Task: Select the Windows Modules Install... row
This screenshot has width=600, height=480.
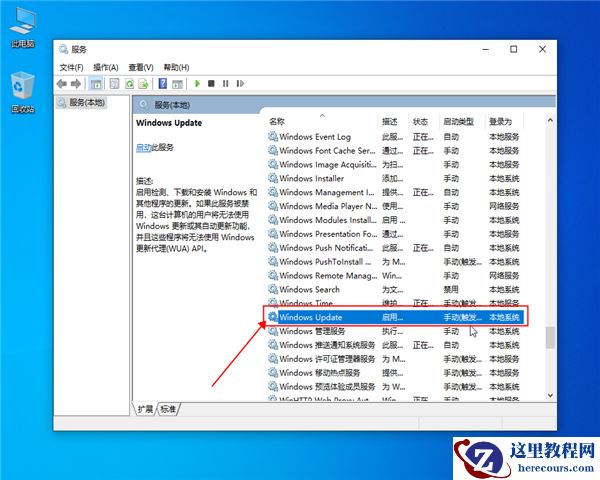Action: click(x=394, y=220)
